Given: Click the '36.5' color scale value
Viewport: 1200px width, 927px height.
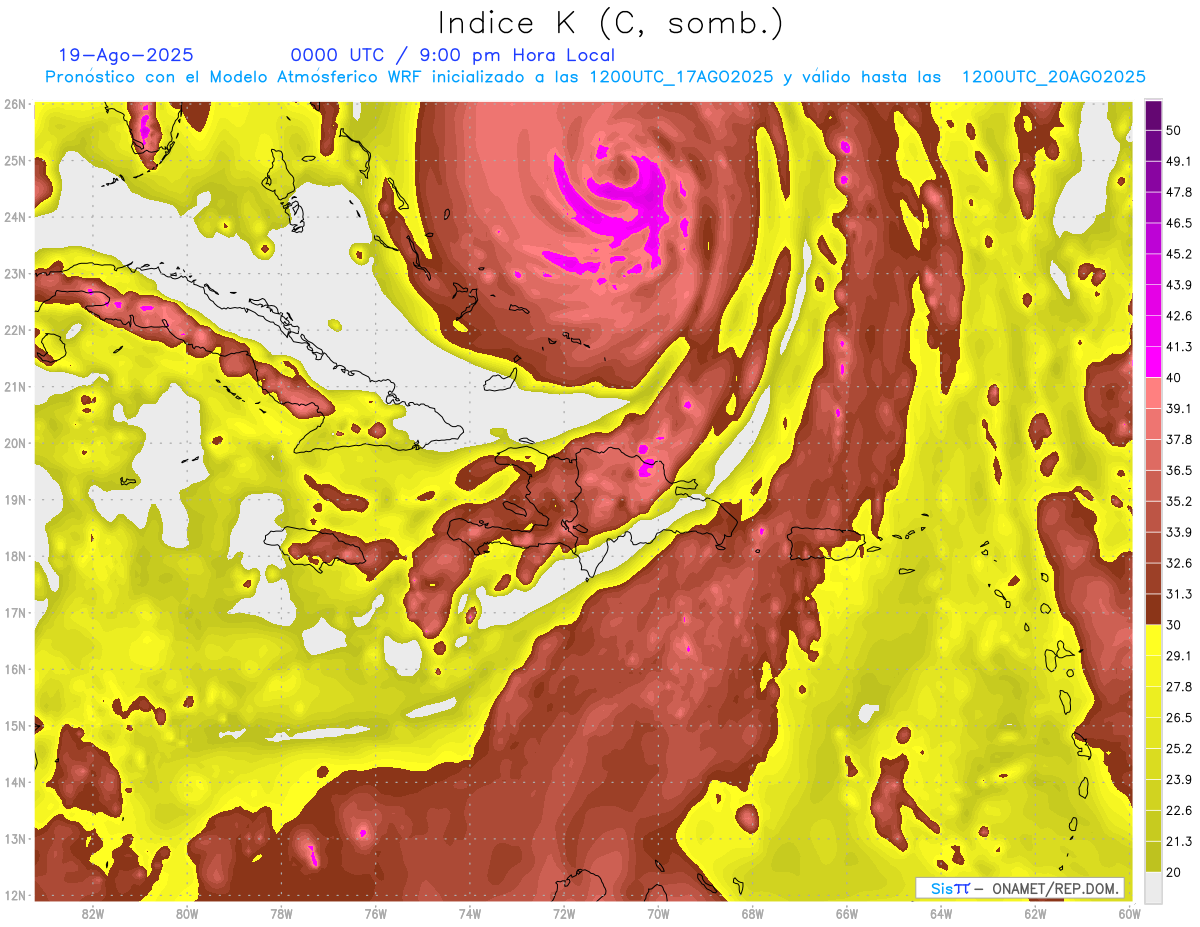Looking at the screenshot, I should 1178,470.
